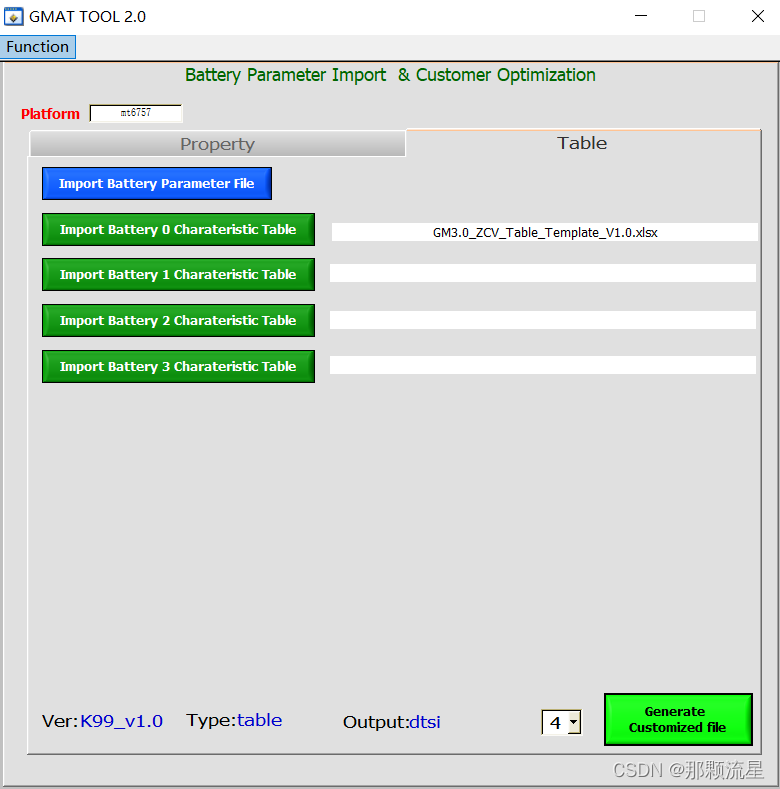
Task: Click Import Battery 3 Charateristic Table
Action: (x=179, y=366)
